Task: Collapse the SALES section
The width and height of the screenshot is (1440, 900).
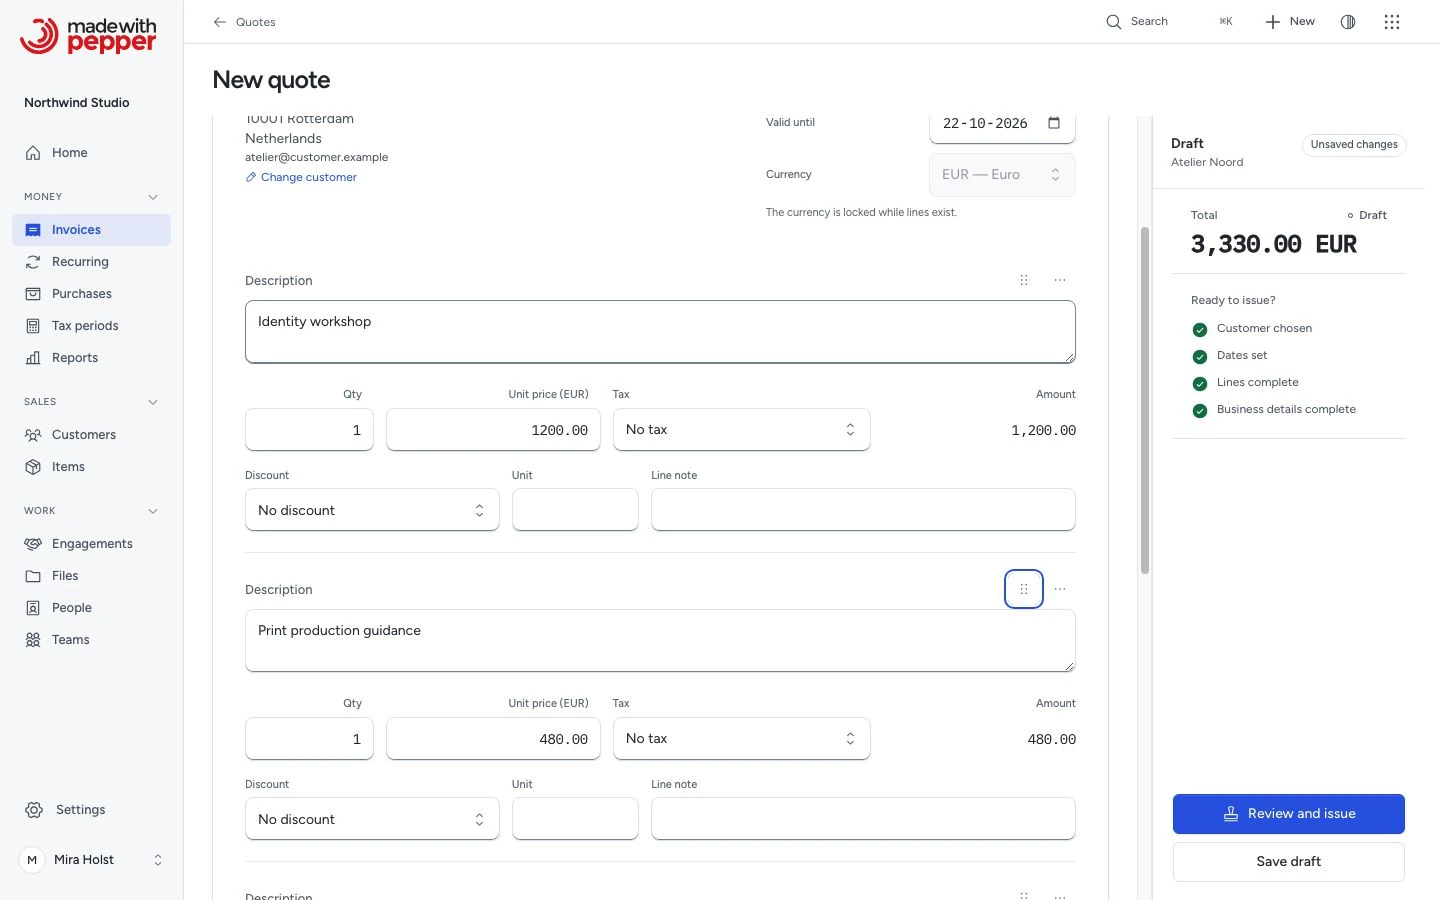Action: (153, 402)
